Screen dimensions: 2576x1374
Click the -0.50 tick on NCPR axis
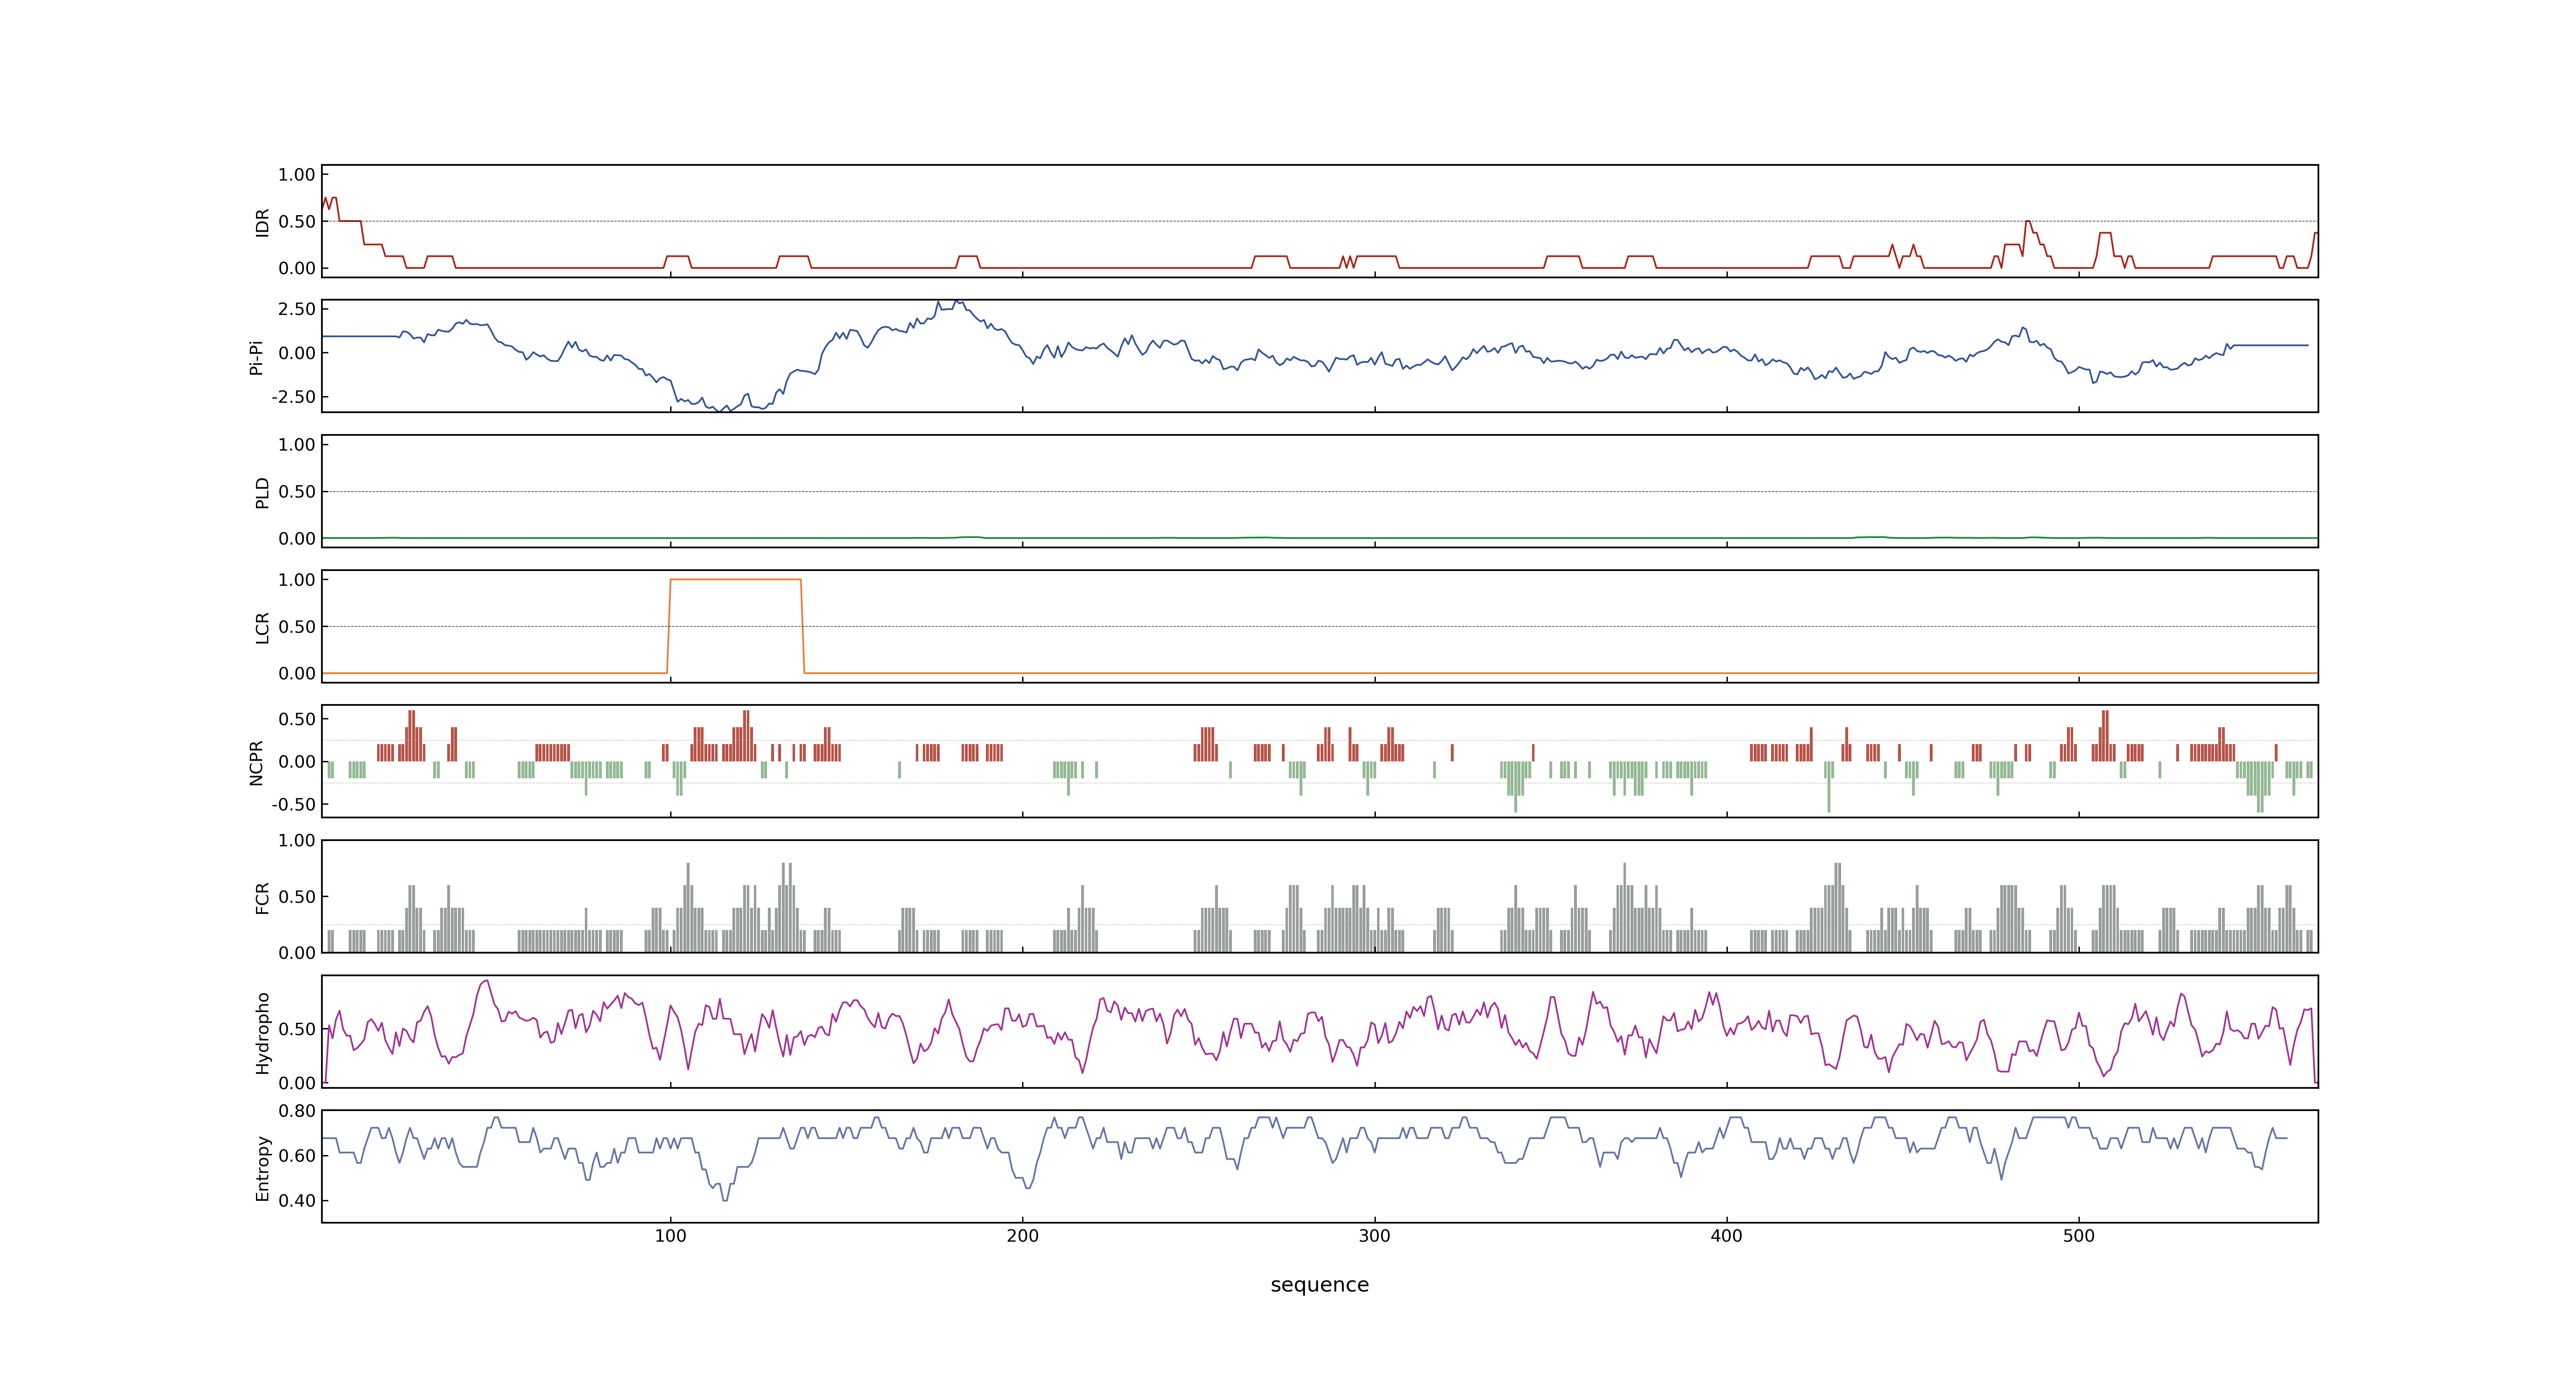click(293, 805)
